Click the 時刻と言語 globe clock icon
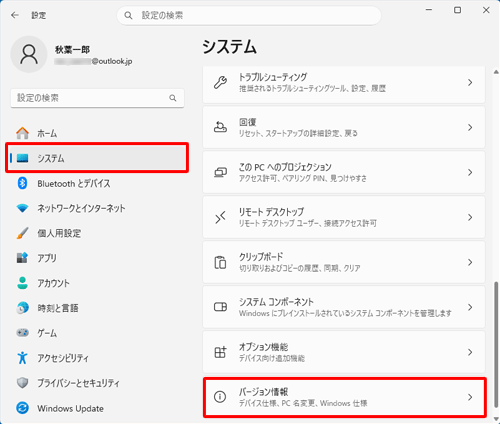Viewport: 500px width, 424px height. (22, 308)
